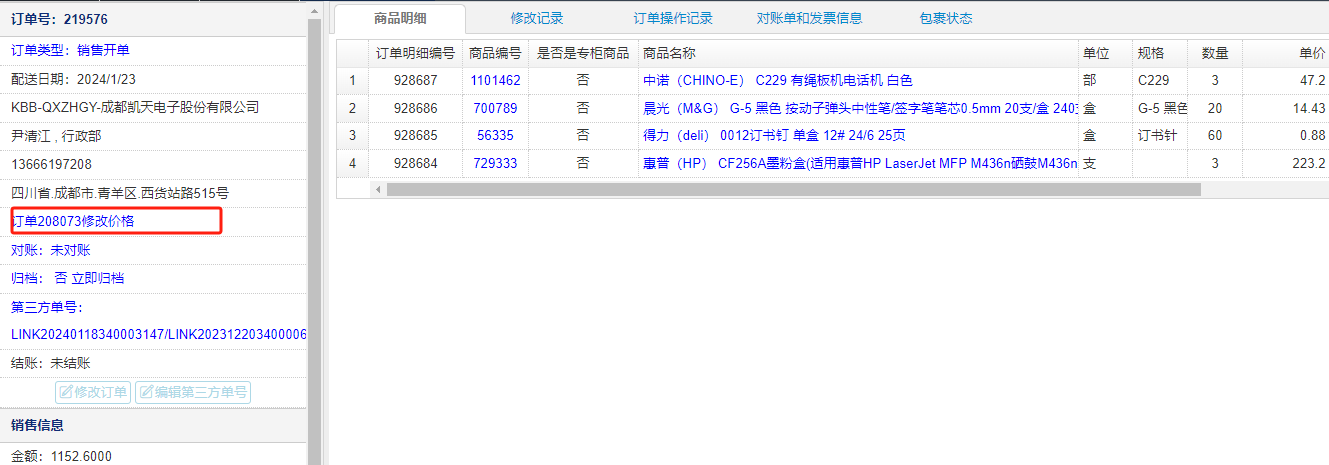Click the edit icon on 编辑第三方单号
The height and width of the screenshot is (465, 1329).
pyautogui.click(x=146, y=392)
